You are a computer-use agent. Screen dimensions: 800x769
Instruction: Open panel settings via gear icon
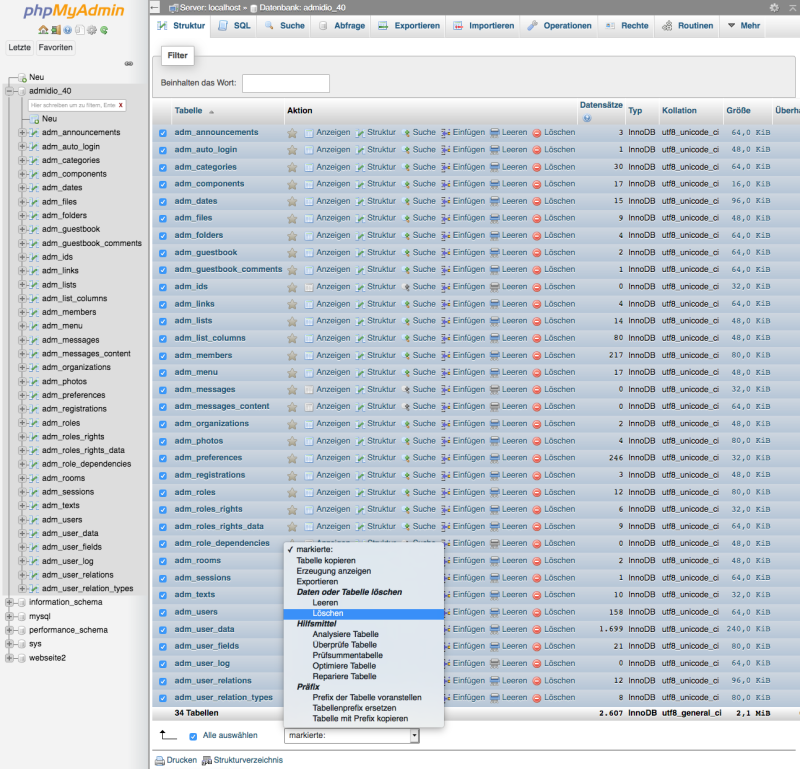coord(92,29)
